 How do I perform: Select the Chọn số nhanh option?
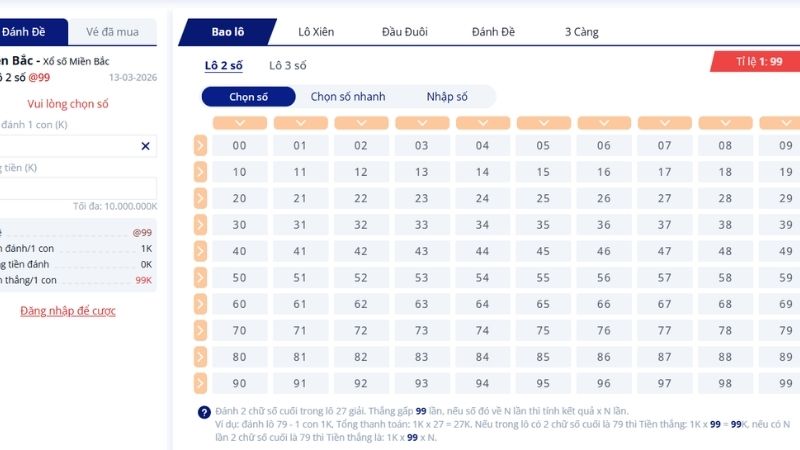(x=347, y=97)
